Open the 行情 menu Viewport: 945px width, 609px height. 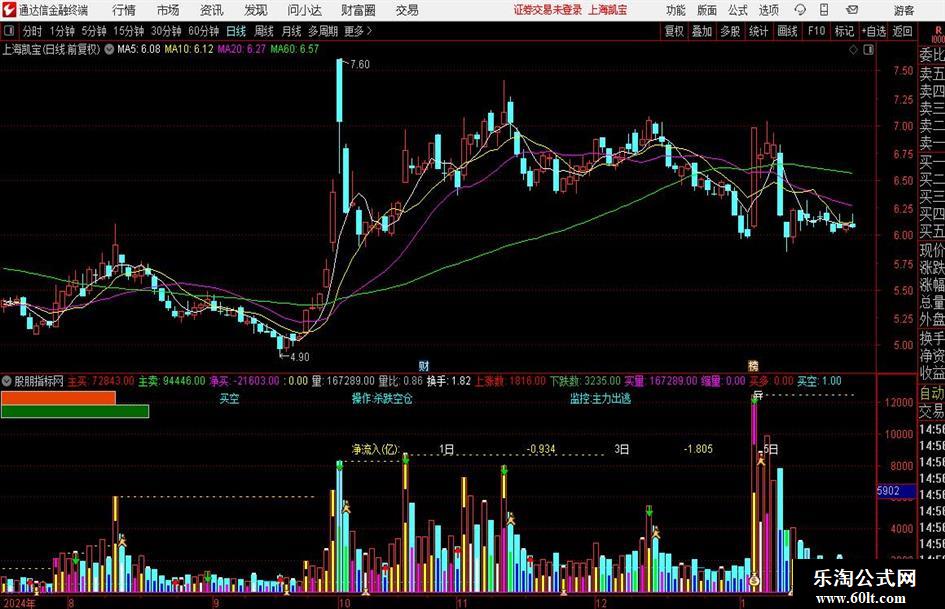click(124, 10)
